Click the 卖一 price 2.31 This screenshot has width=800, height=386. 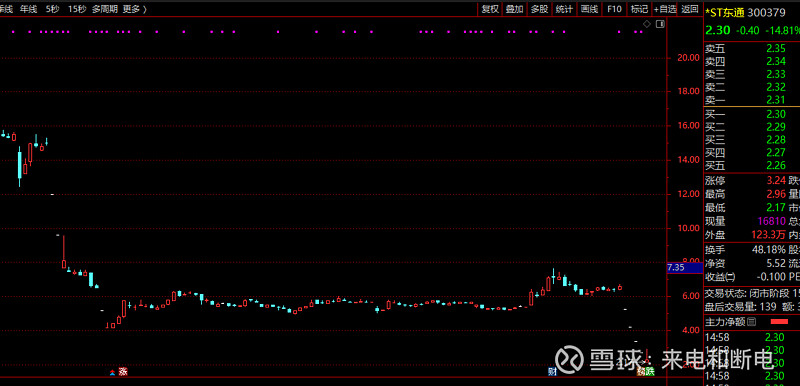coord(776,100)
